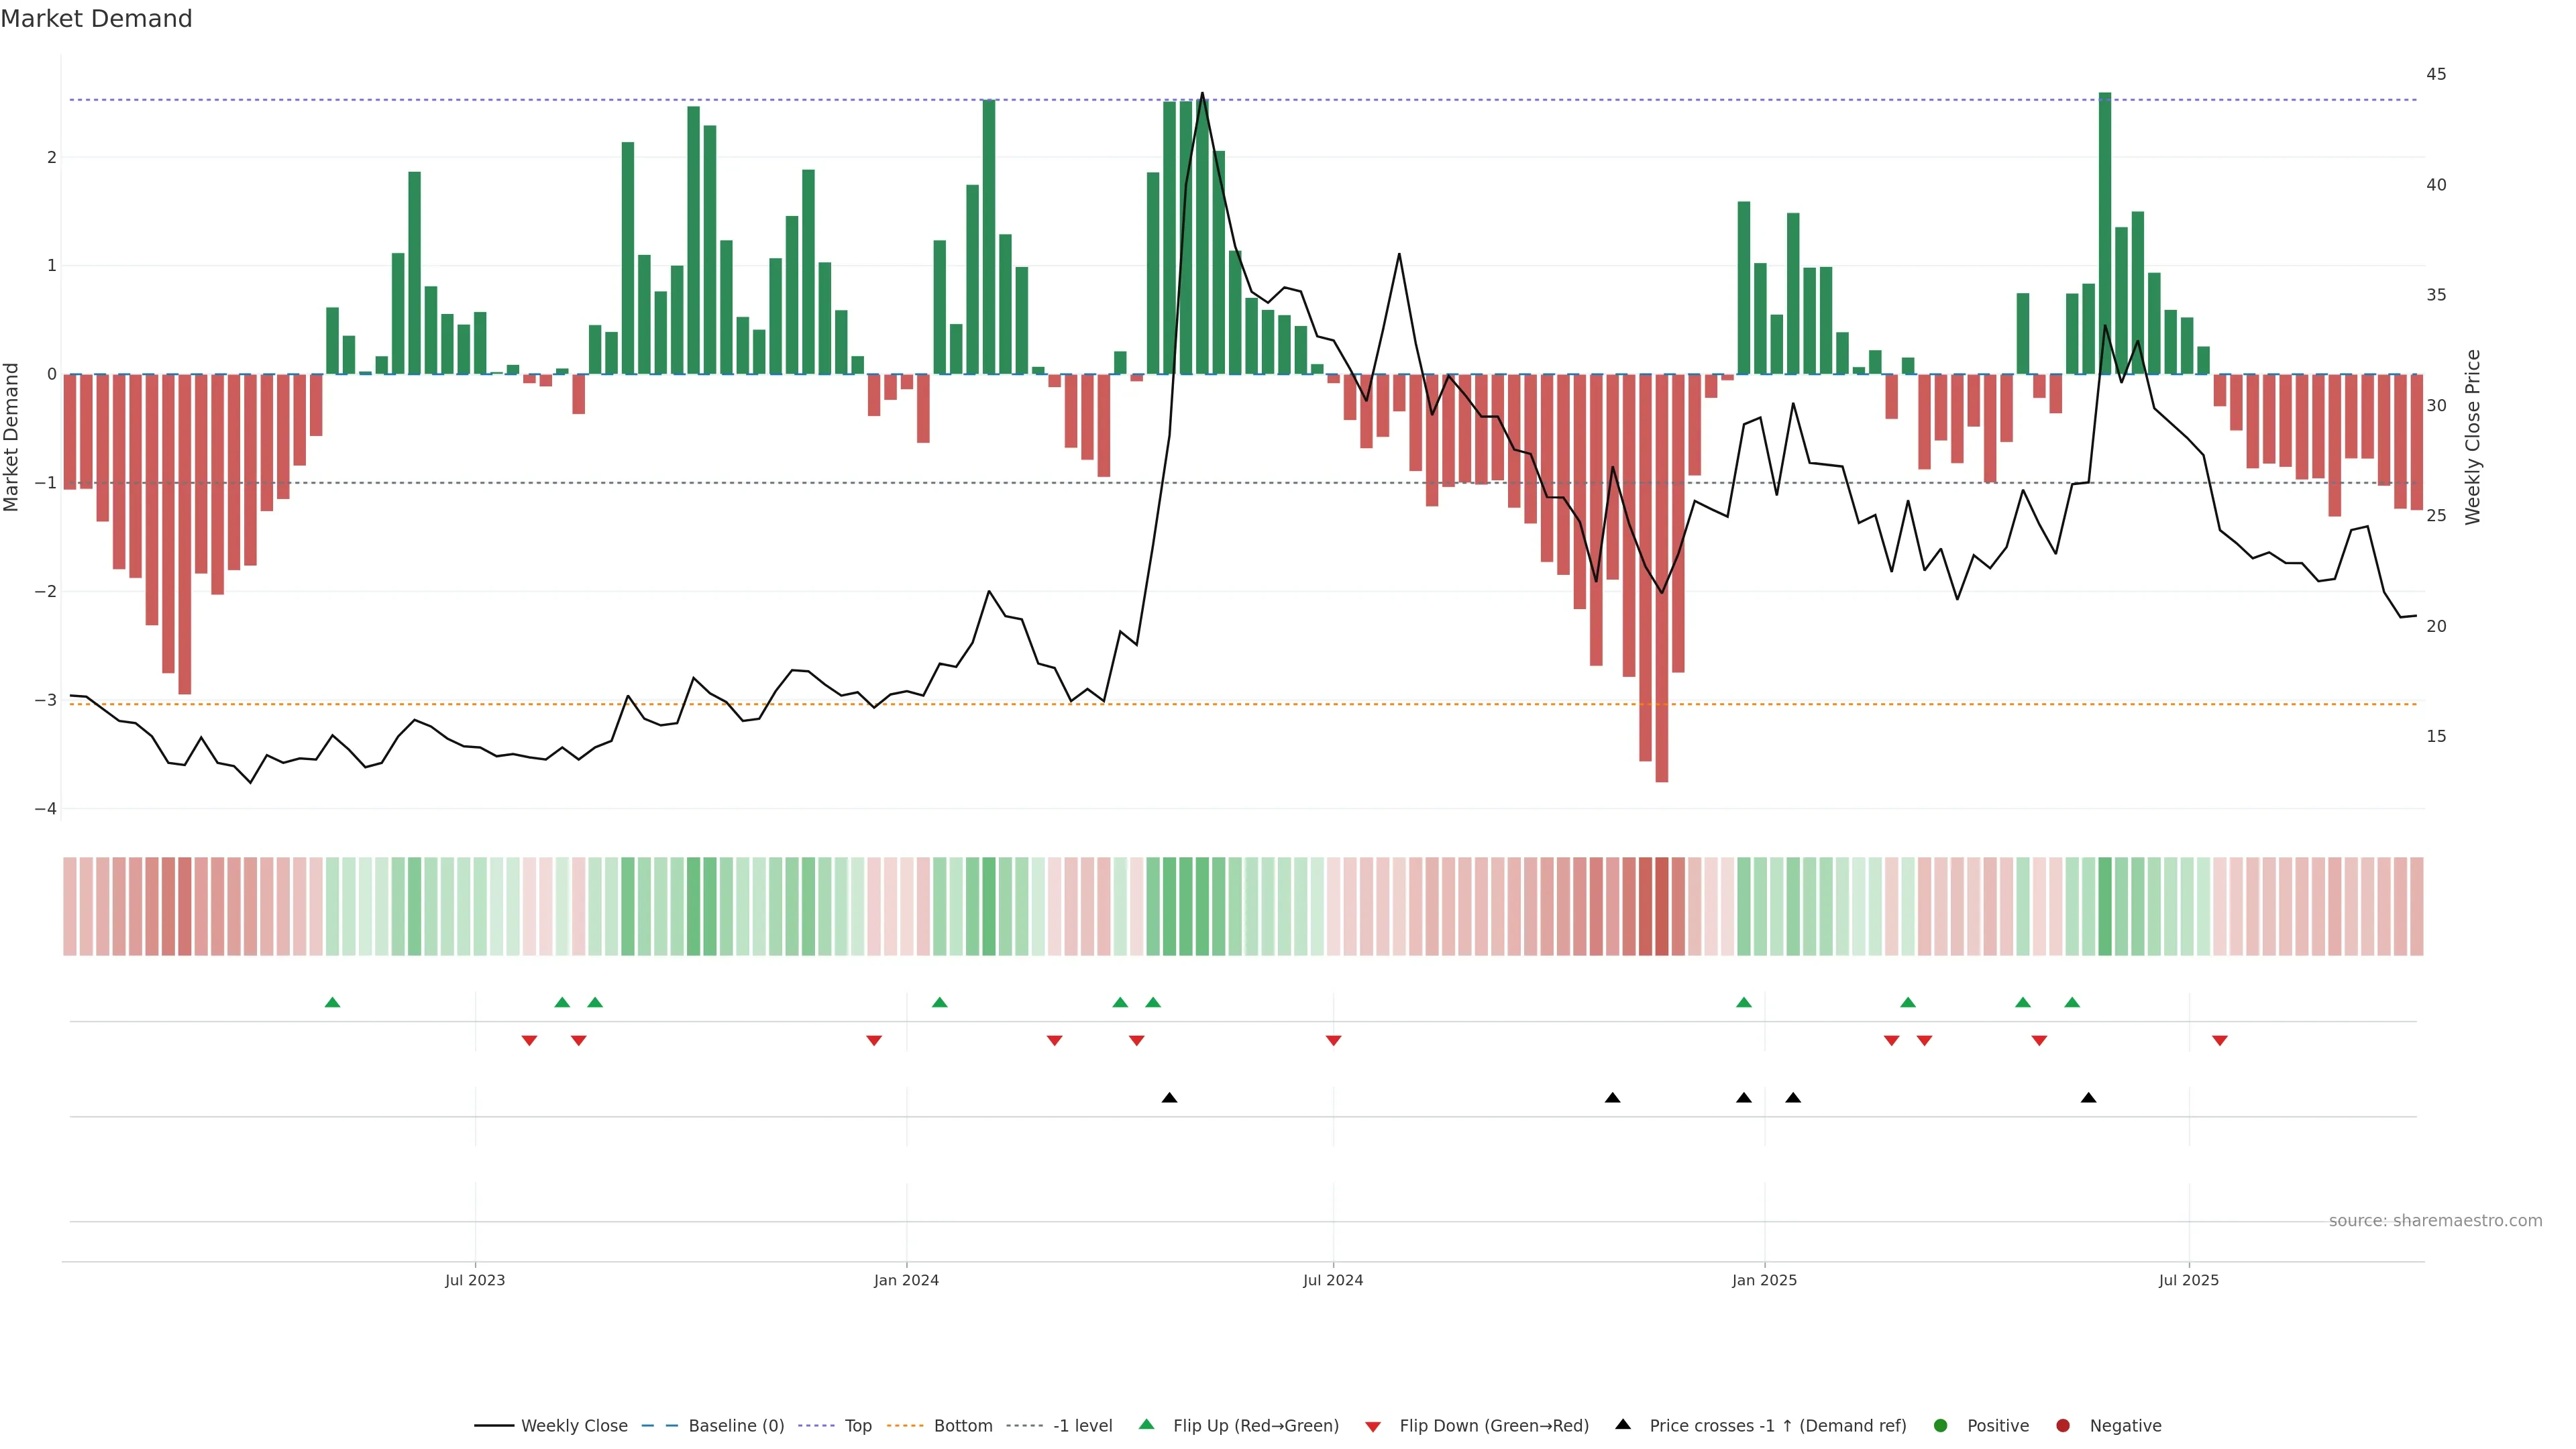Click the Market Demand chart title
2576x1449 pixels.
96,19
